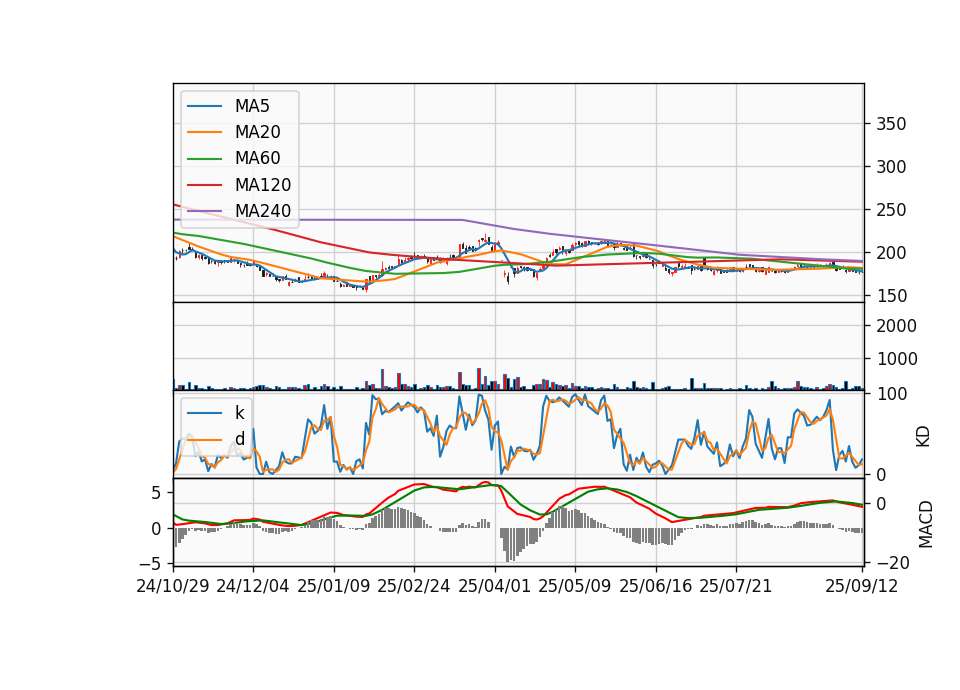Click the −20 tick on MACD right axis
This screenshot has height=690, width=960.
click(893, 563)
